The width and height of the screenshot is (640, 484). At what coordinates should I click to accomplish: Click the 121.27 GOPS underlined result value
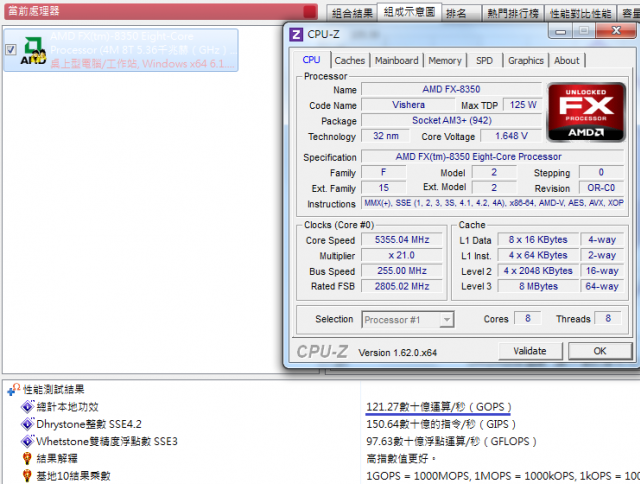(x=439, y=407)
